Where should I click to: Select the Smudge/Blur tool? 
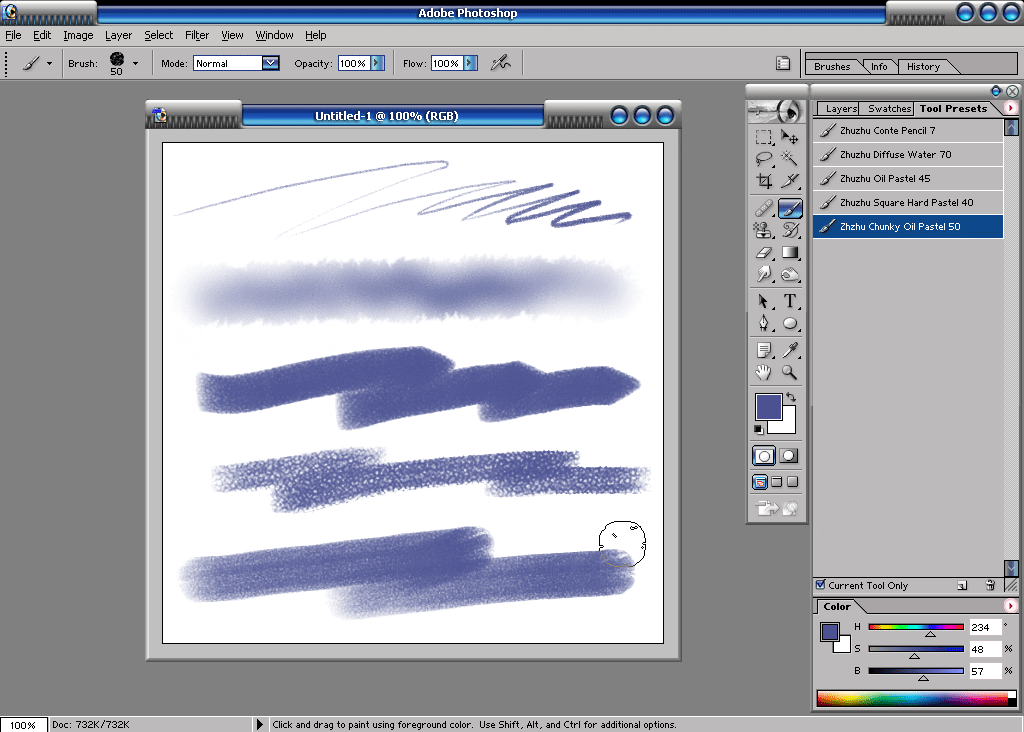(763, 274)
